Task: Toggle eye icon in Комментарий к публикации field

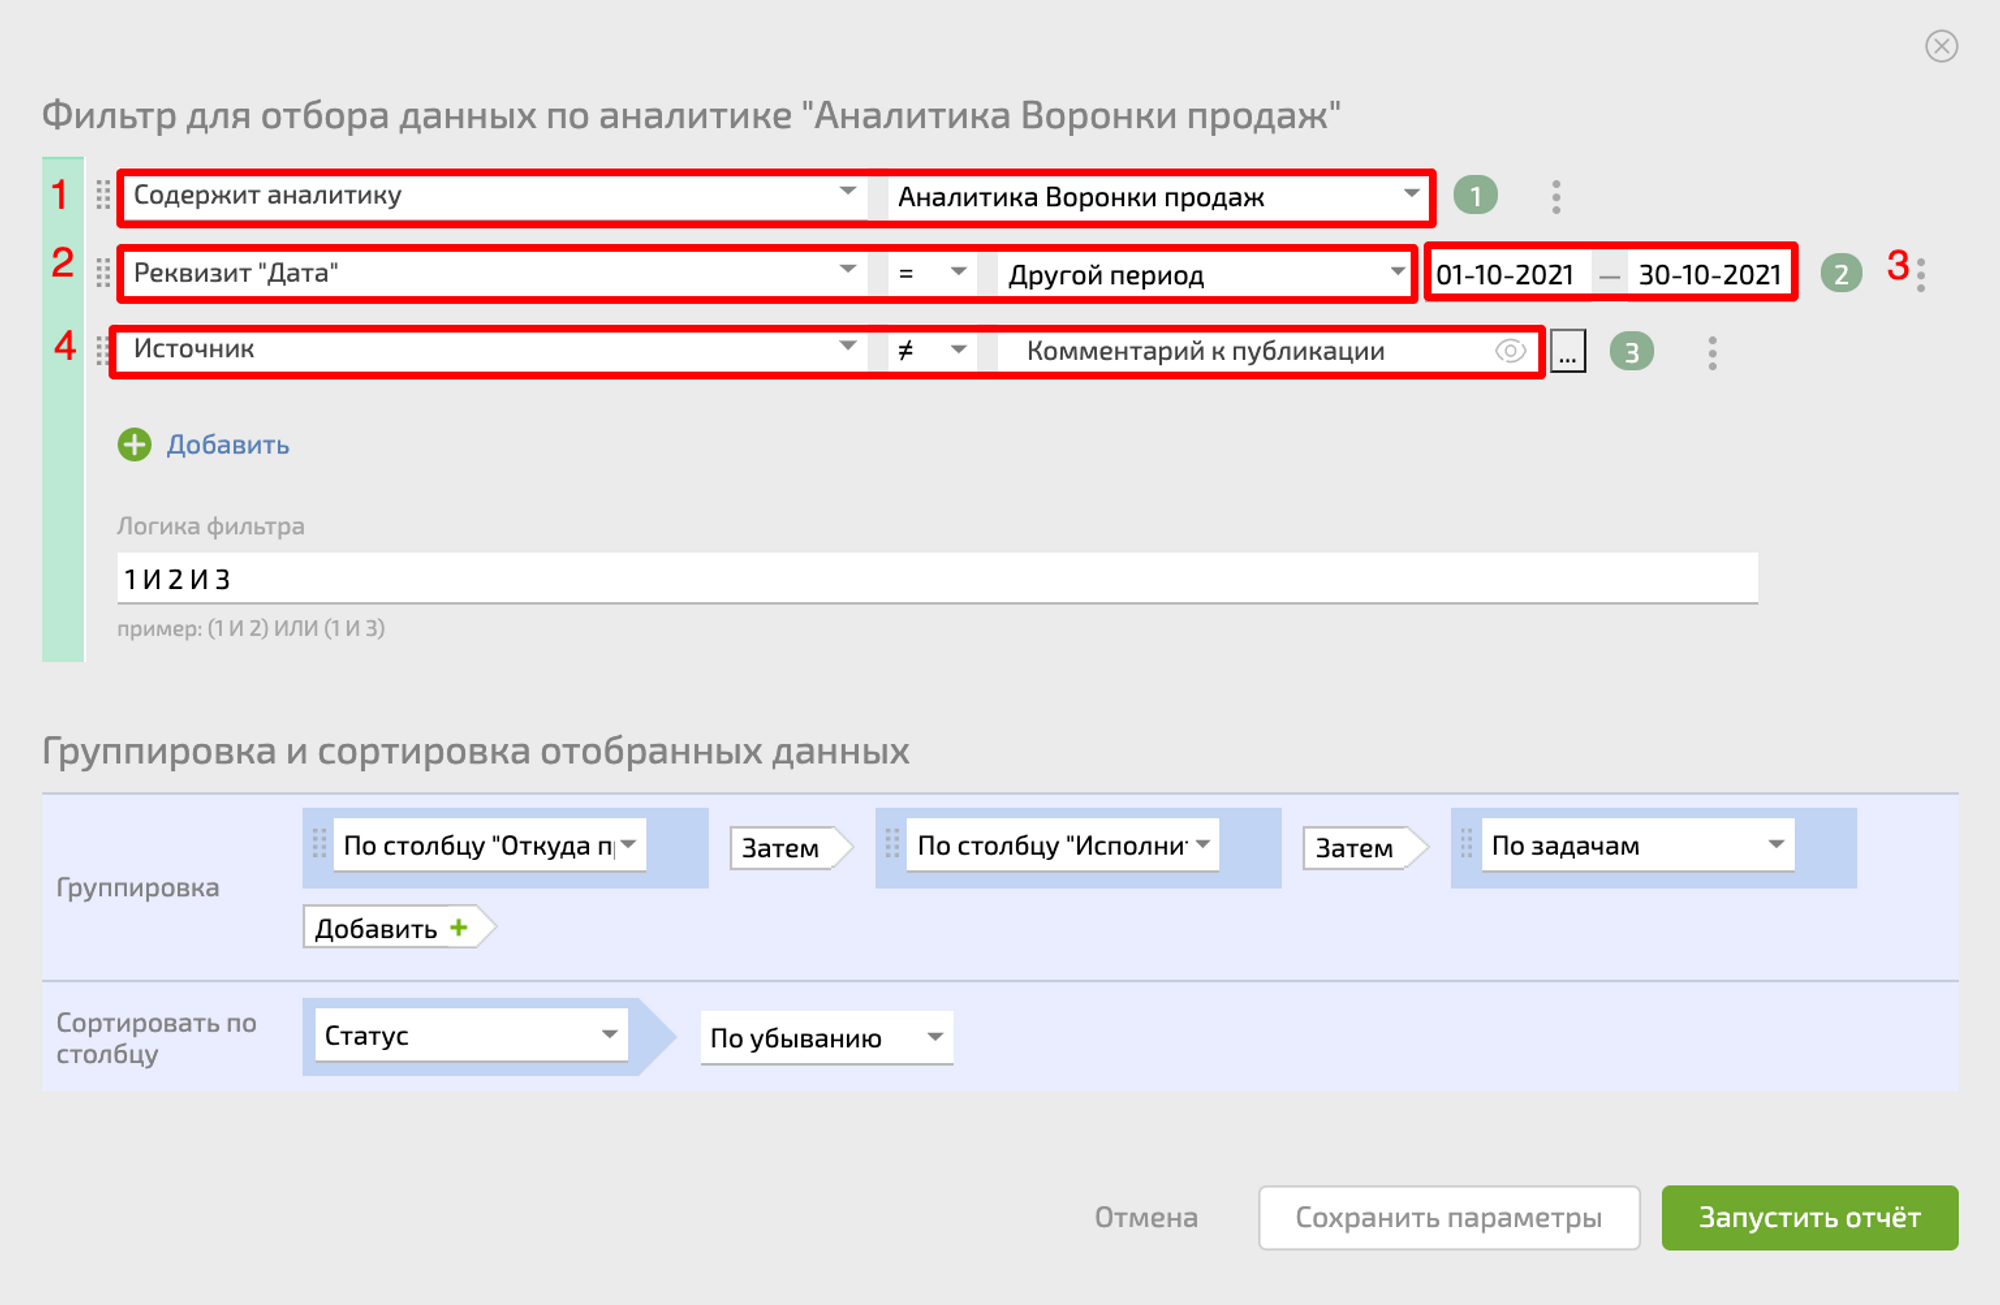Action: click(1509, 351)
